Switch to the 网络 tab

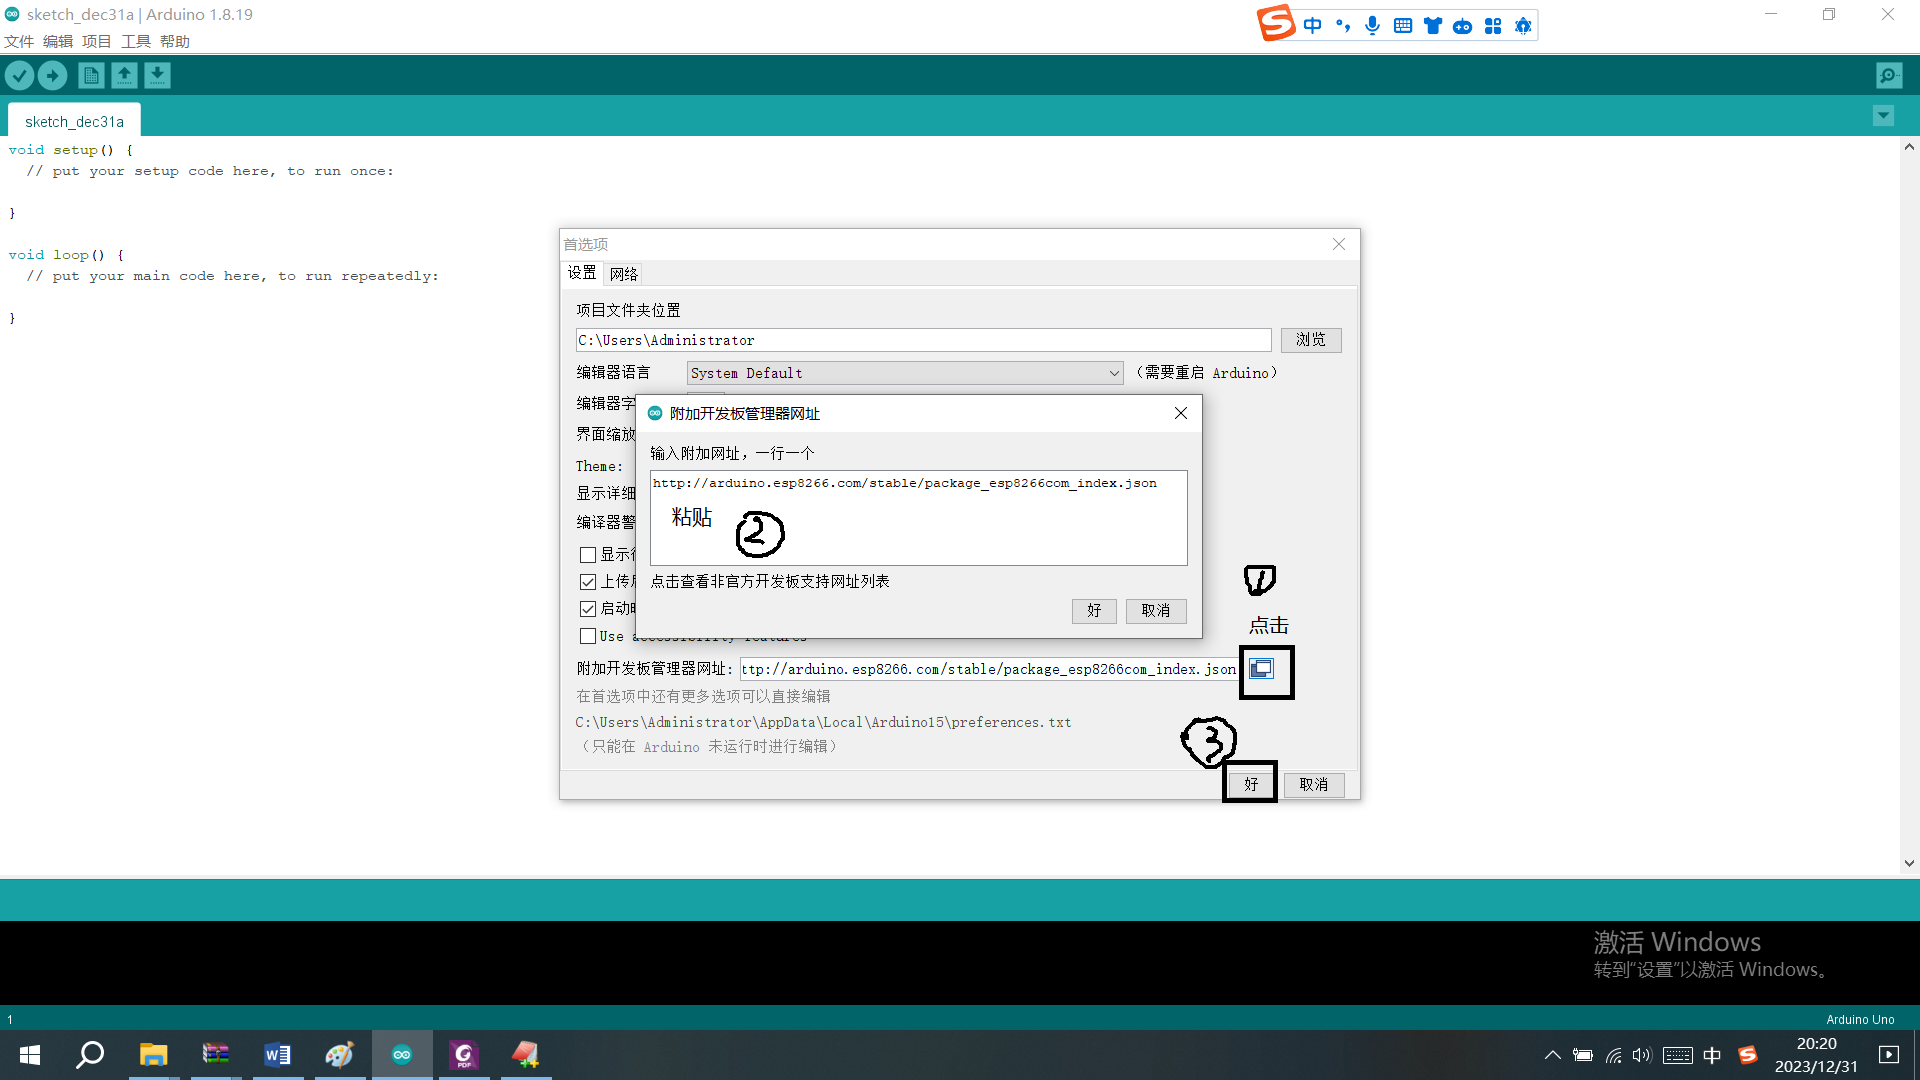click(x=623, y=274)
